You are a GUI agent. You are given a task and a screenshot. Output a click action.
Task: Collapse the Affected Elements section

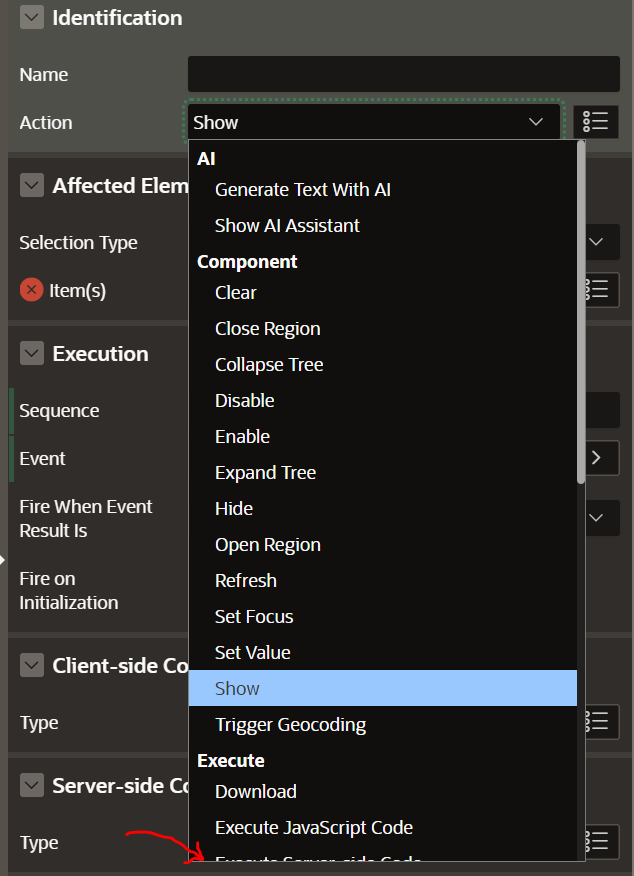[32, 185]
